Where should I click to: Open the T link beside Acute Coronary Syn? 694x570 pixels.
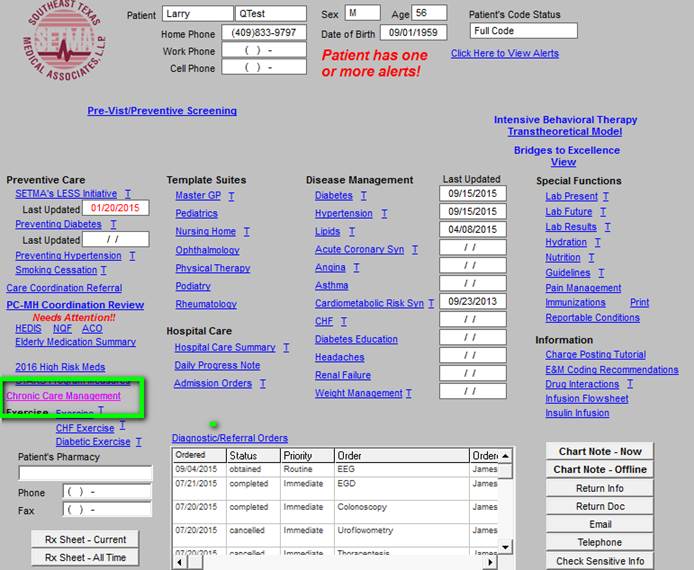tap(415, 250)
